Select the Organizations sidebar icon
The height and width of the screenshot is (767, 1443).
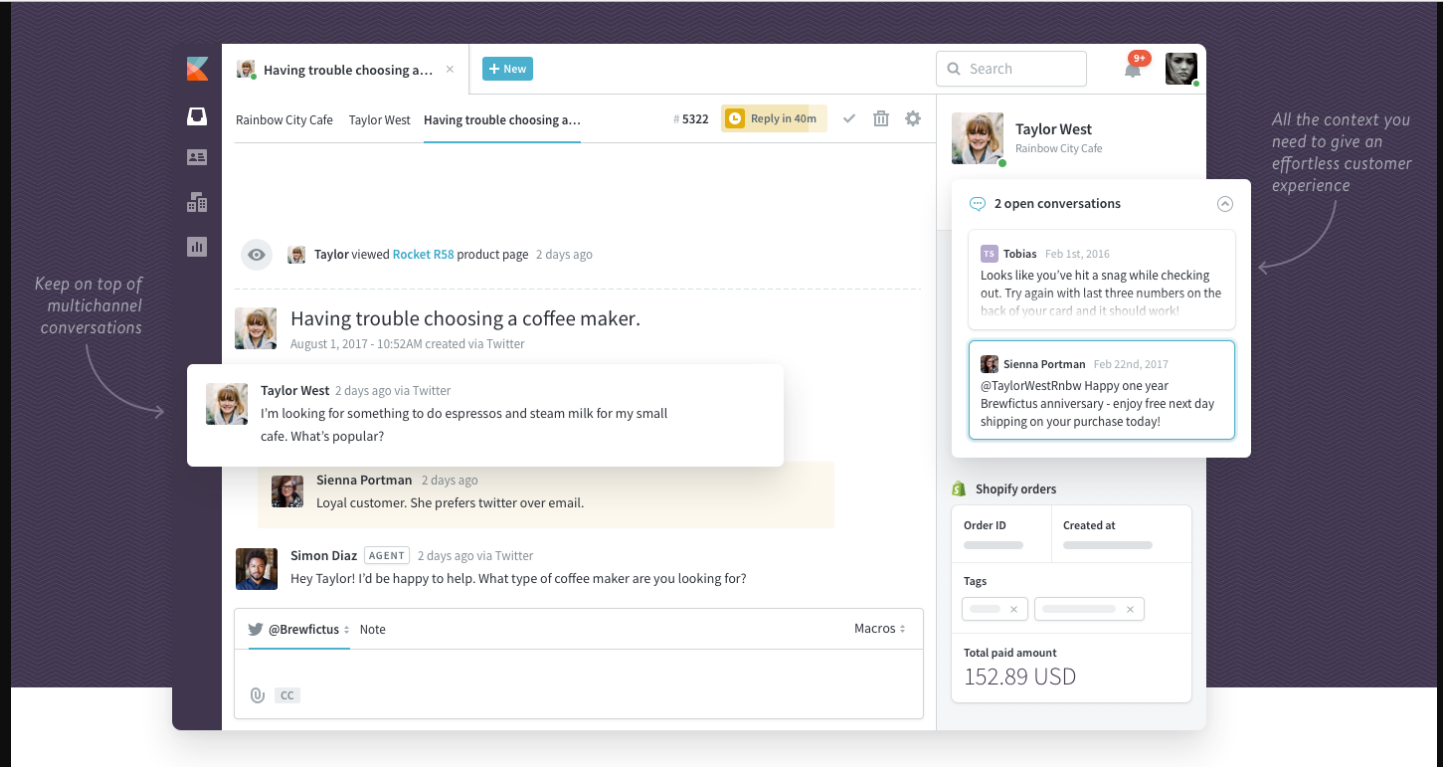tap(197, 201)
